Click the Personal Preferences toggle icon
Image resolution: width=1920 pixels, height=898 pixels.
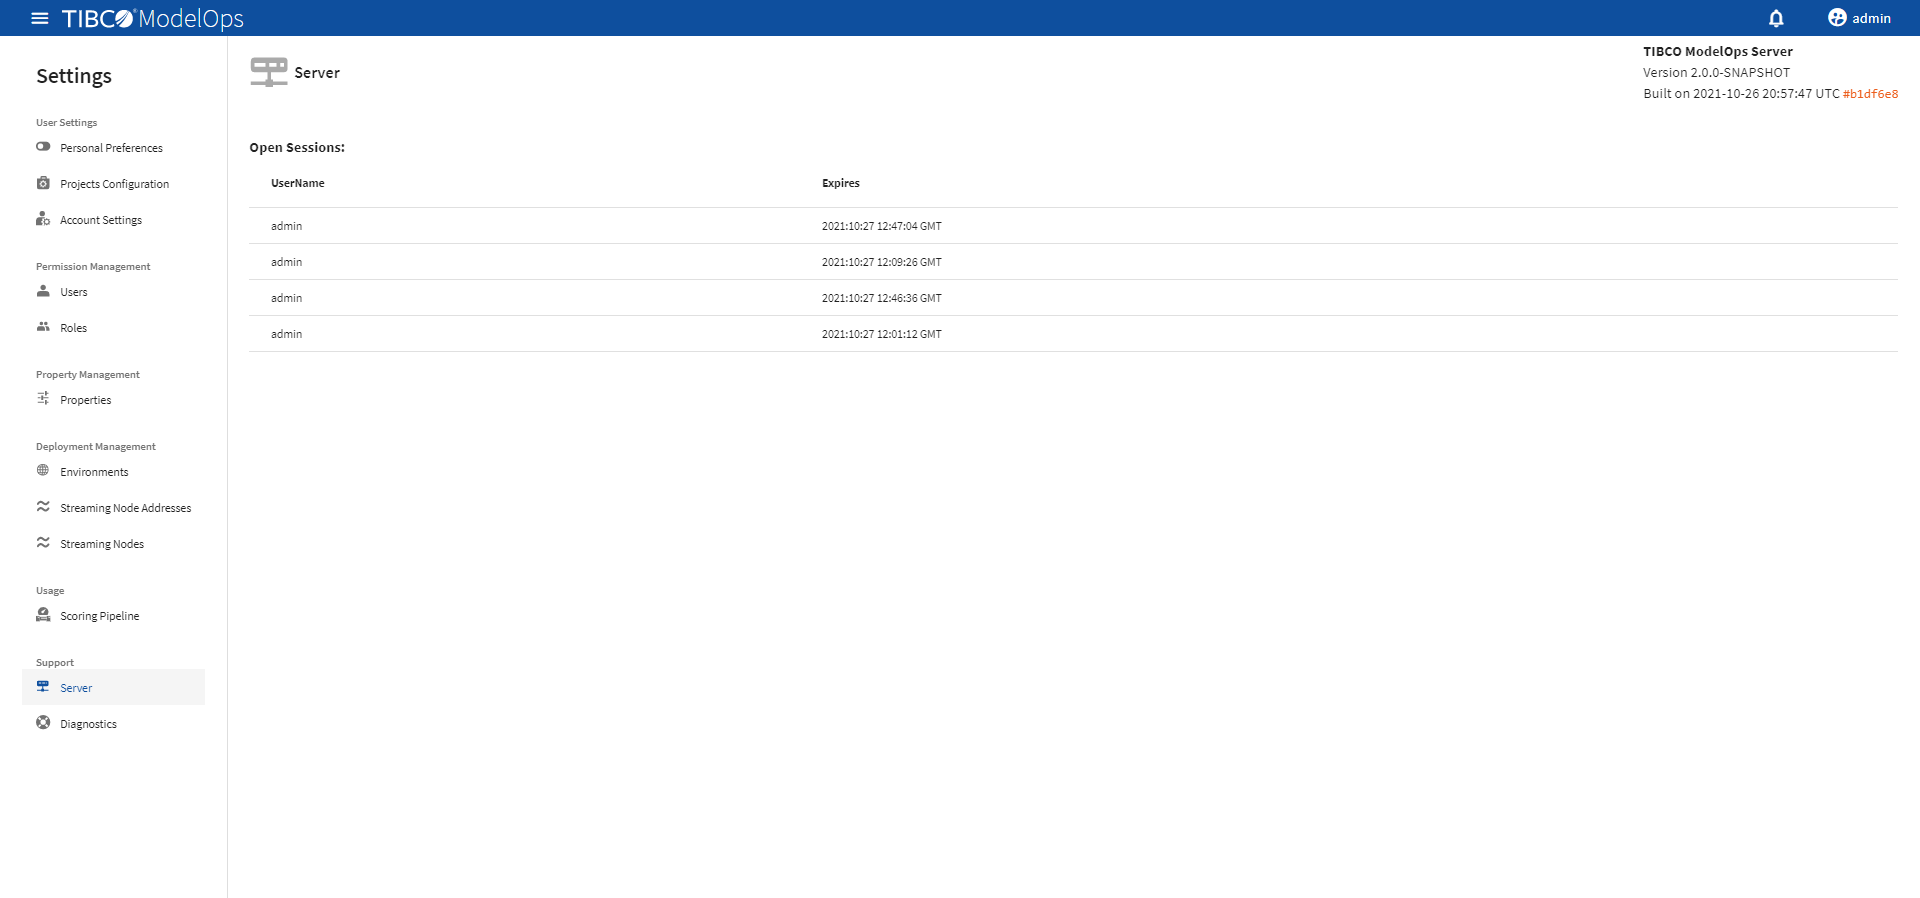coord(43,147)
